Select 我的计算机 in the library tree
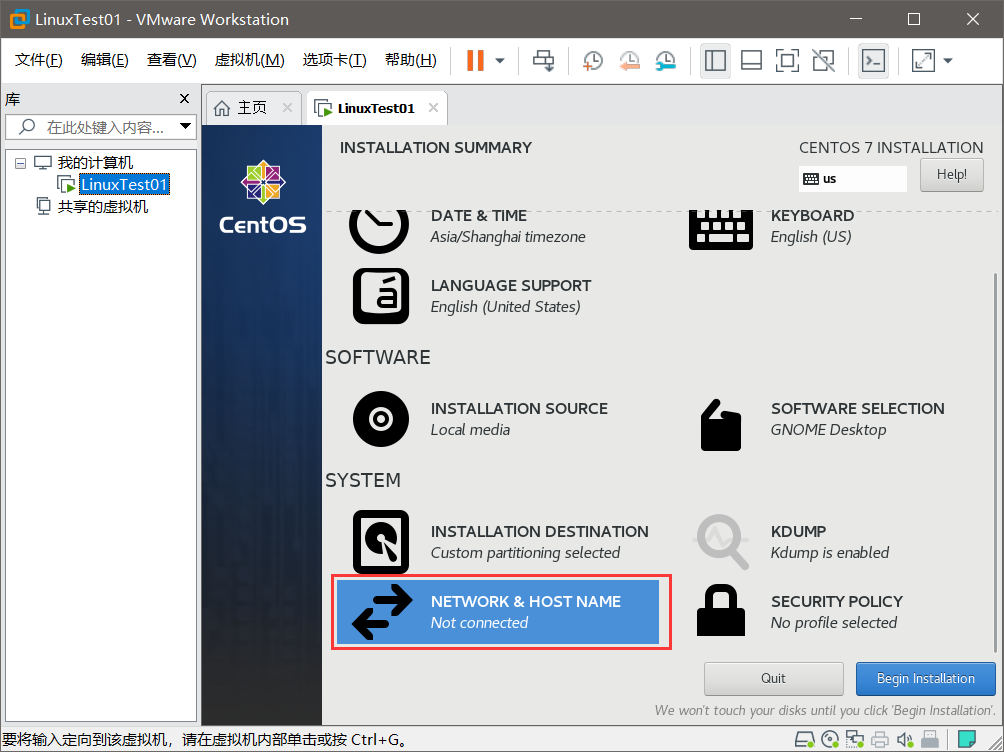 pos(95,163)
